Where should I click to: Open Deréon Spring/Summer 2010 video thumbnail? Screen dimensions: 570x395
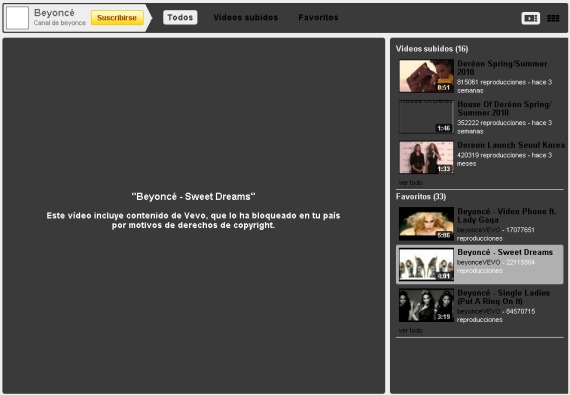coord(426,76)
